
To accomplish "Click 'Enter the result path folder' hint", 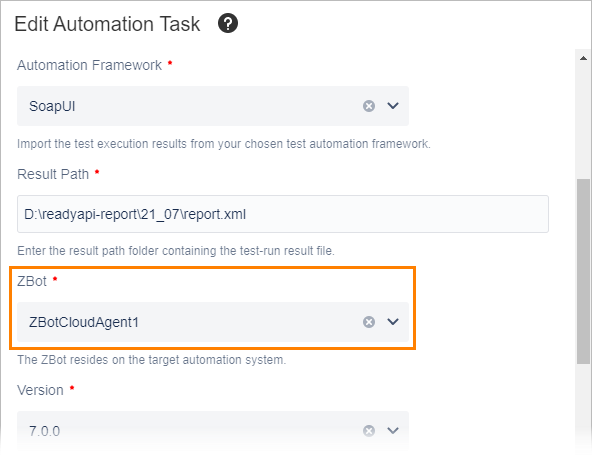I will pos(176,251).
